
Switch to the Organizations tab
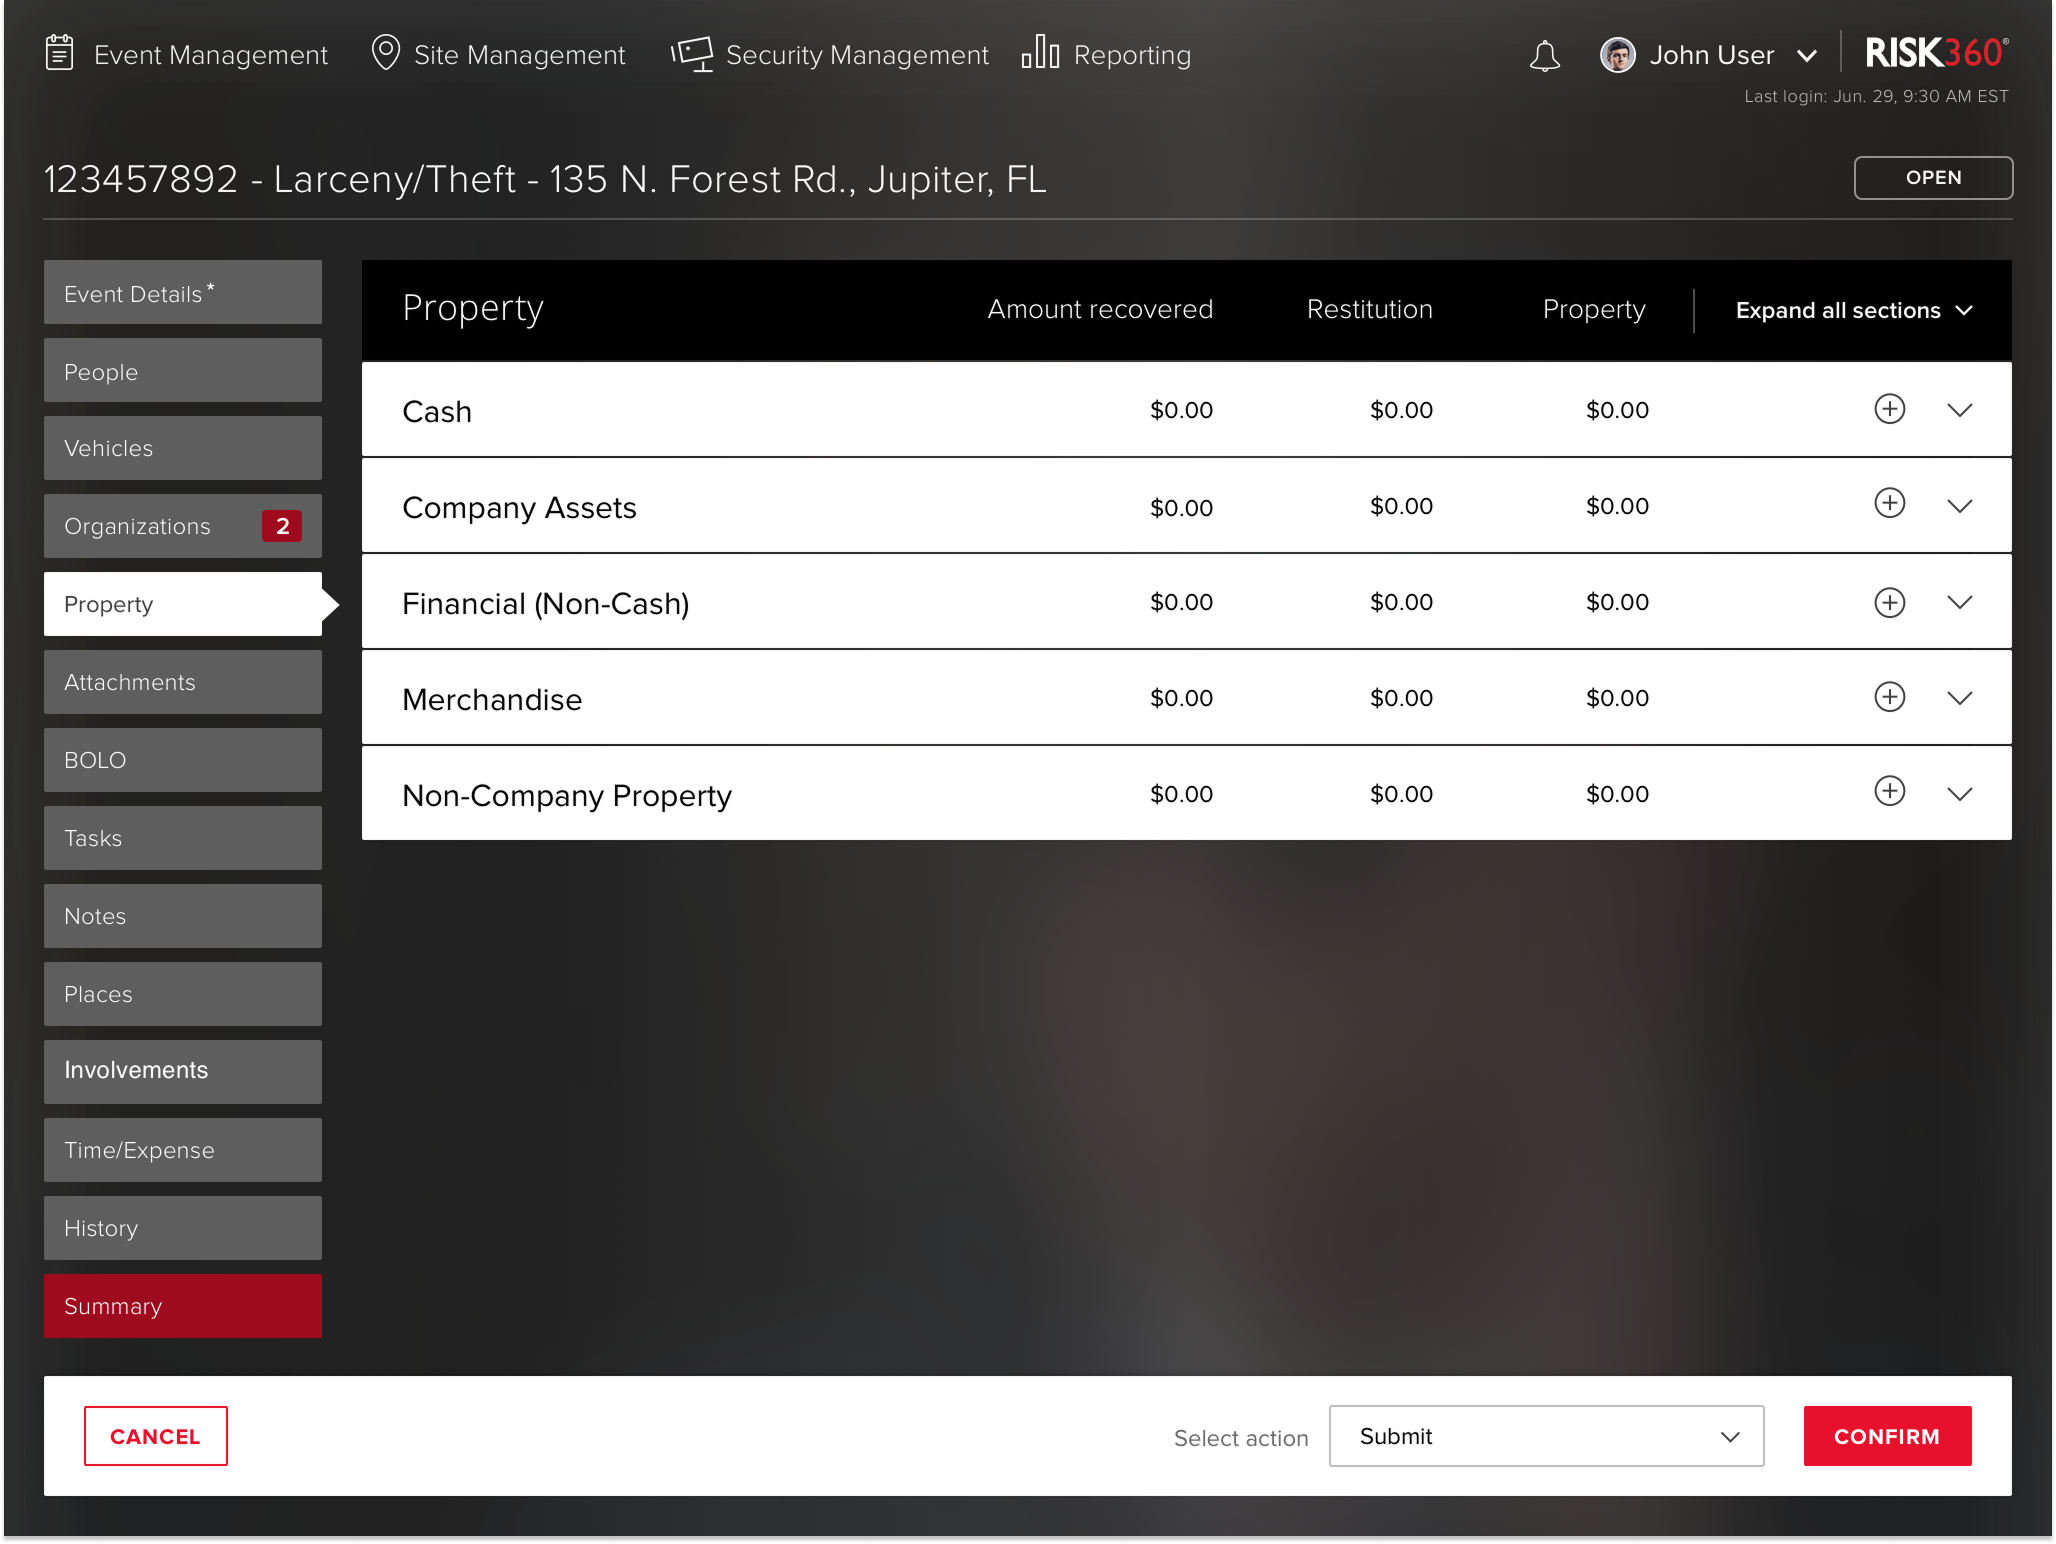click(183, 526)
